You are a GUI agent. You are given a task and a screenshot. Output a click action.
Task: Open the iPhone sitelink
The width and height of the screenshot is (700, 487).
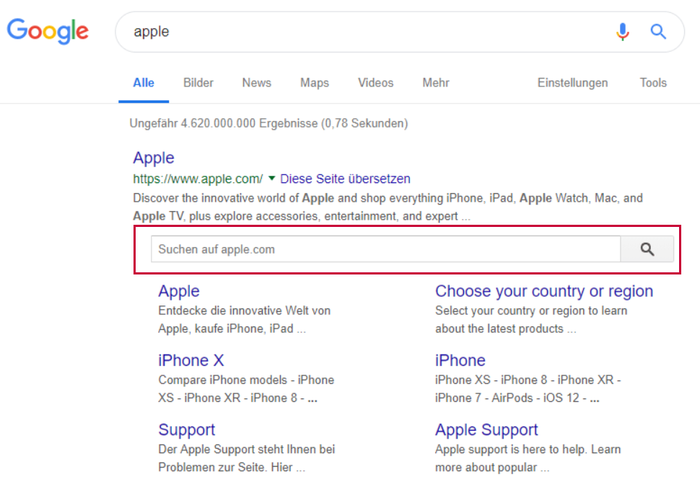(x=460, y=360)
